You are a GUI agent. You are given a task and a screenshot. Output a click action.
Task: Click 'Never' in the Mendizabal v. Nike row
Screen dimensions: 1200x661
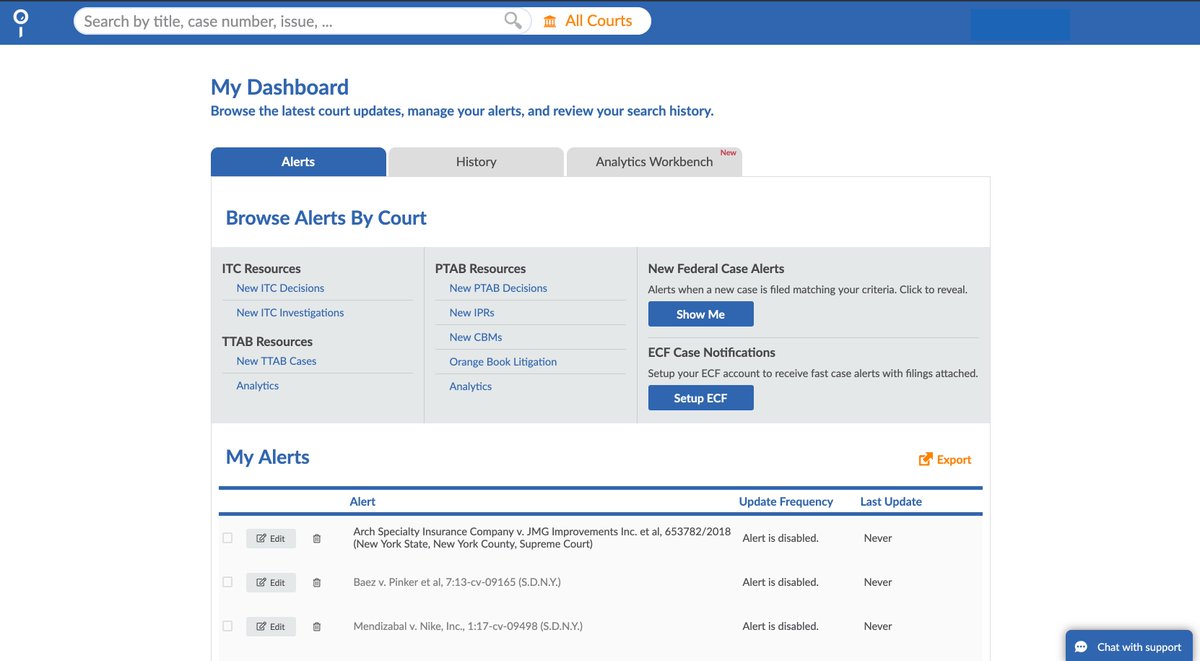tap(878, 626)
